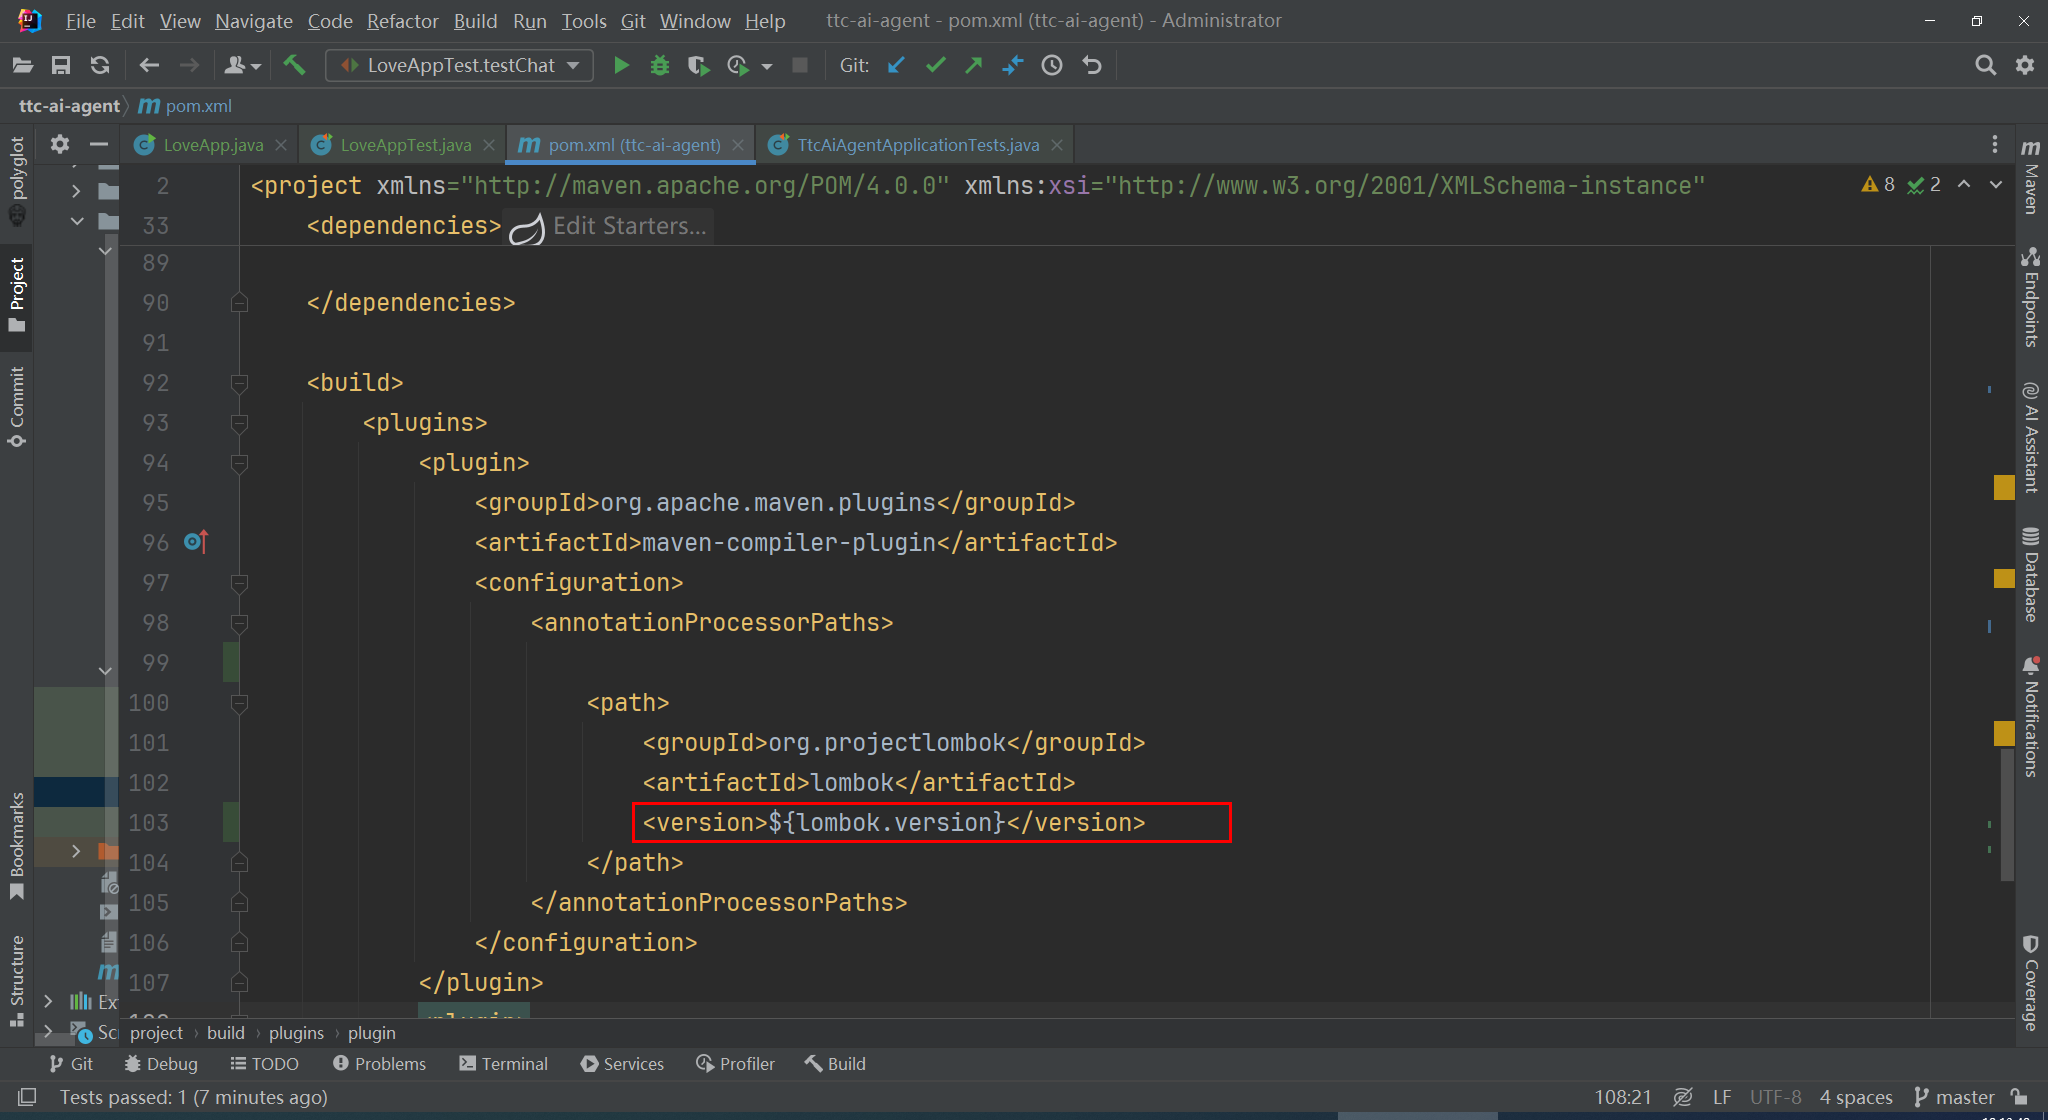Open the master branch popup
The width and height of the screenshot is (2048, 1120).
tap(1962, 1097)
